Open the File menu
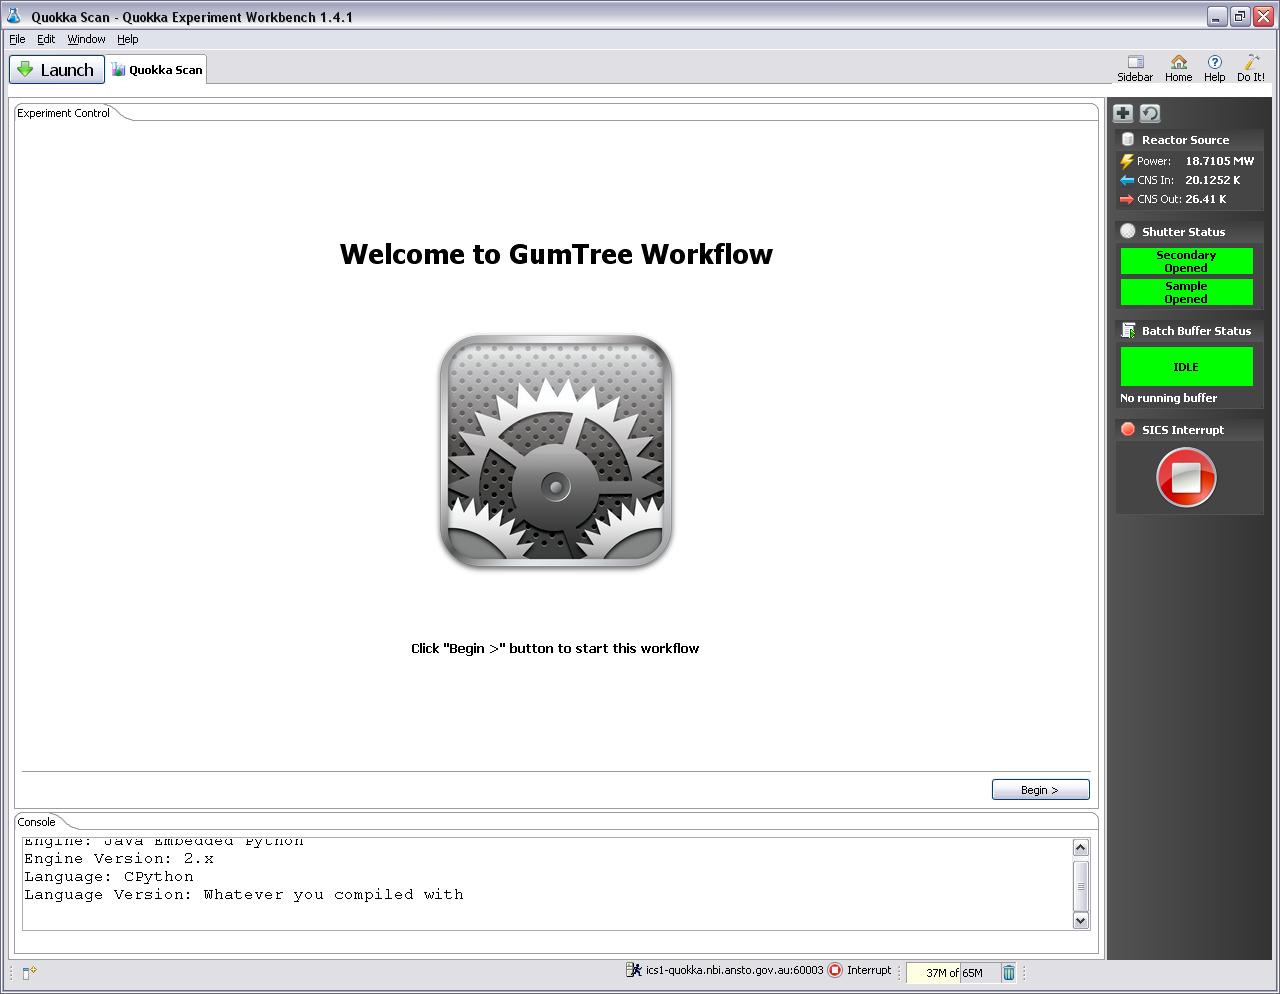The width and height of the screenshot is (1280, 994). coord(17,39)
